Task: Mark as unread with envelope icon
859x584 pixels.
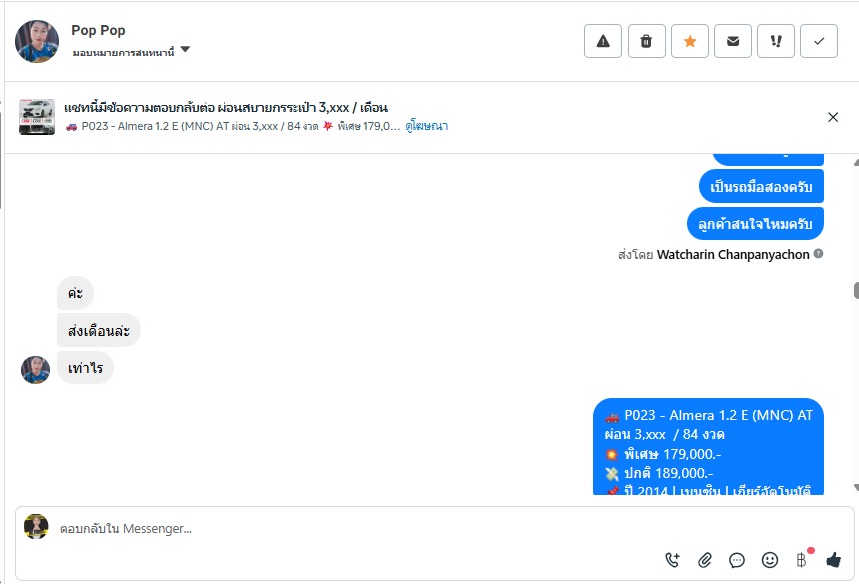Action: 733,41
